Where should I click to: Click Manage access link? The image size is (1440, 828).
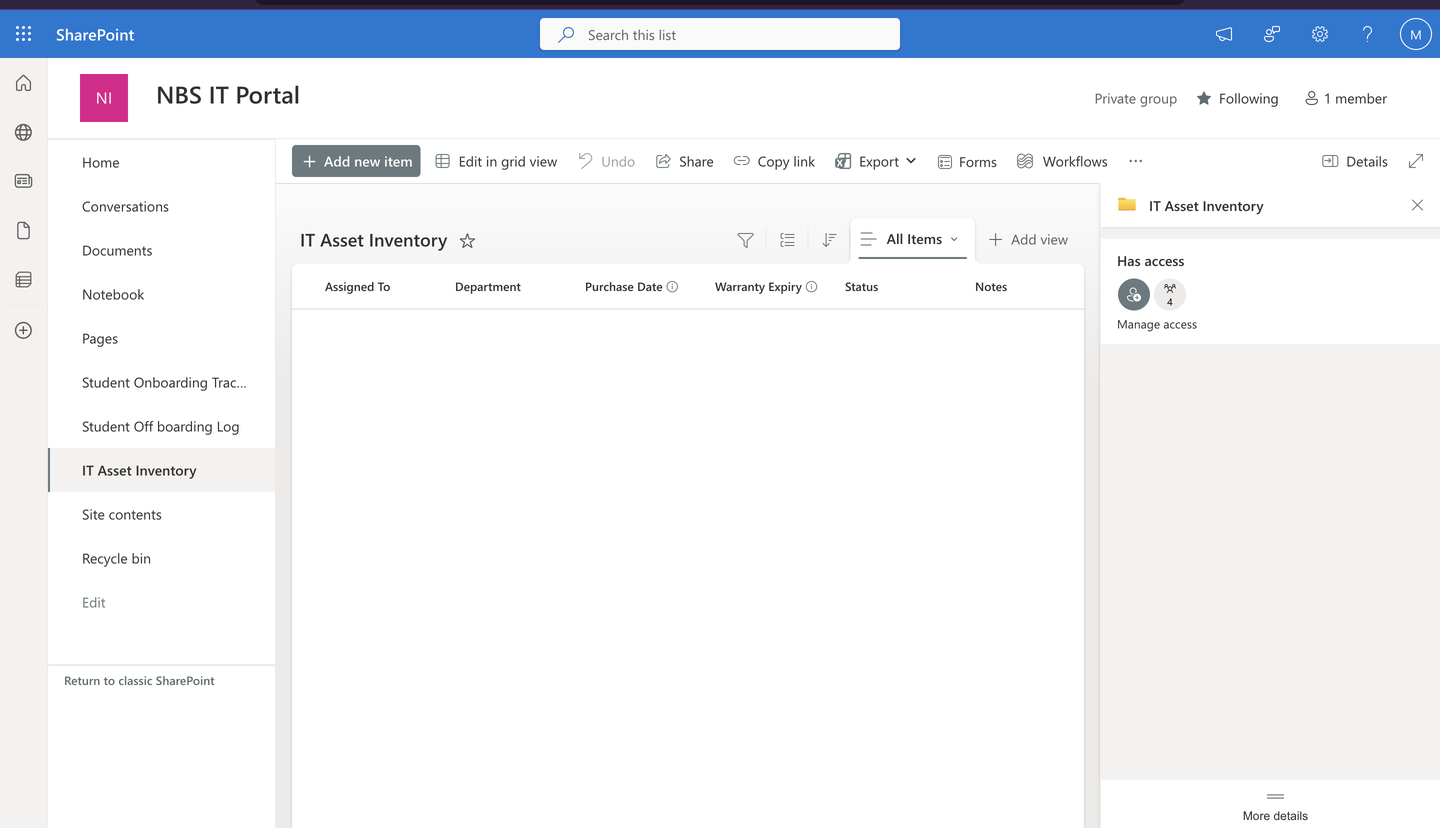pyautogui.click(x=1157, y=324)
